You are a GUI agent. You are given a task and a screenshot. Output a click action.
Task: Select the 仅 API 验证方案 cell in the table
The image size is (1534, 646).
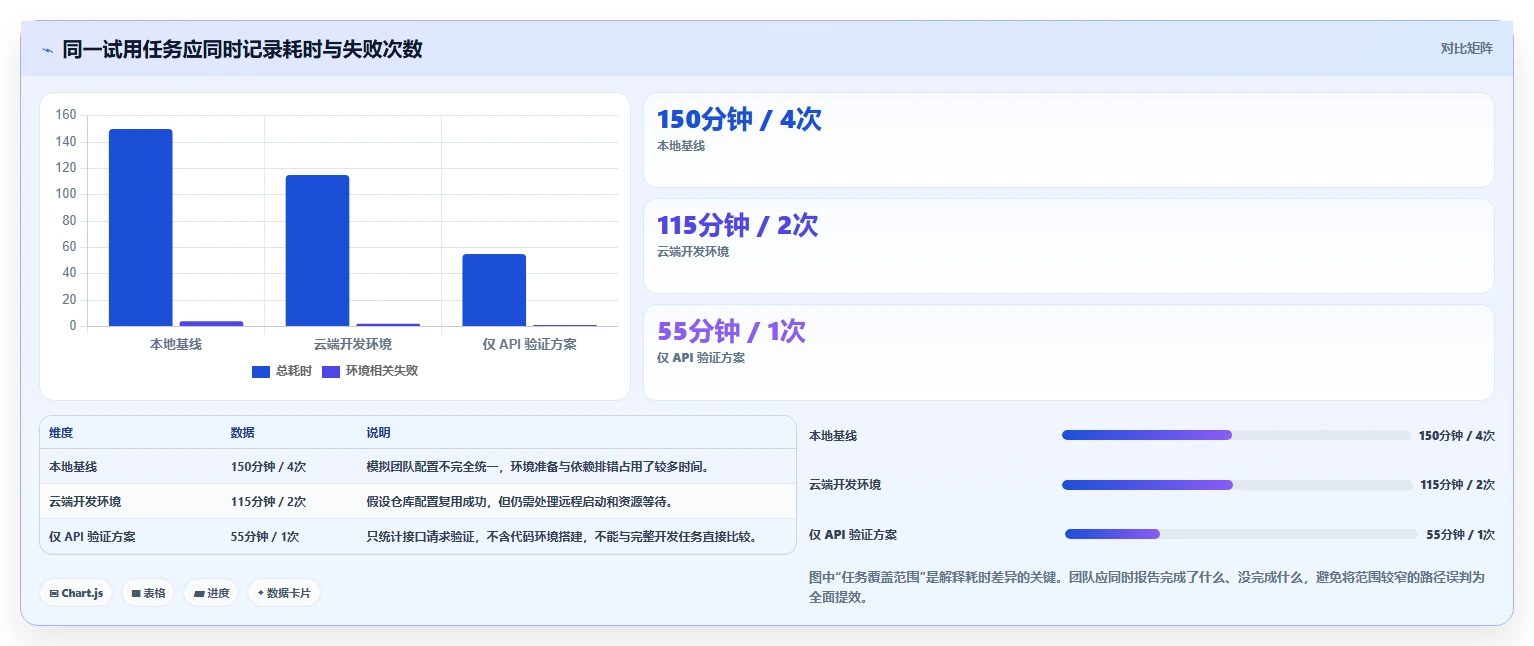[x=92, y=537]
